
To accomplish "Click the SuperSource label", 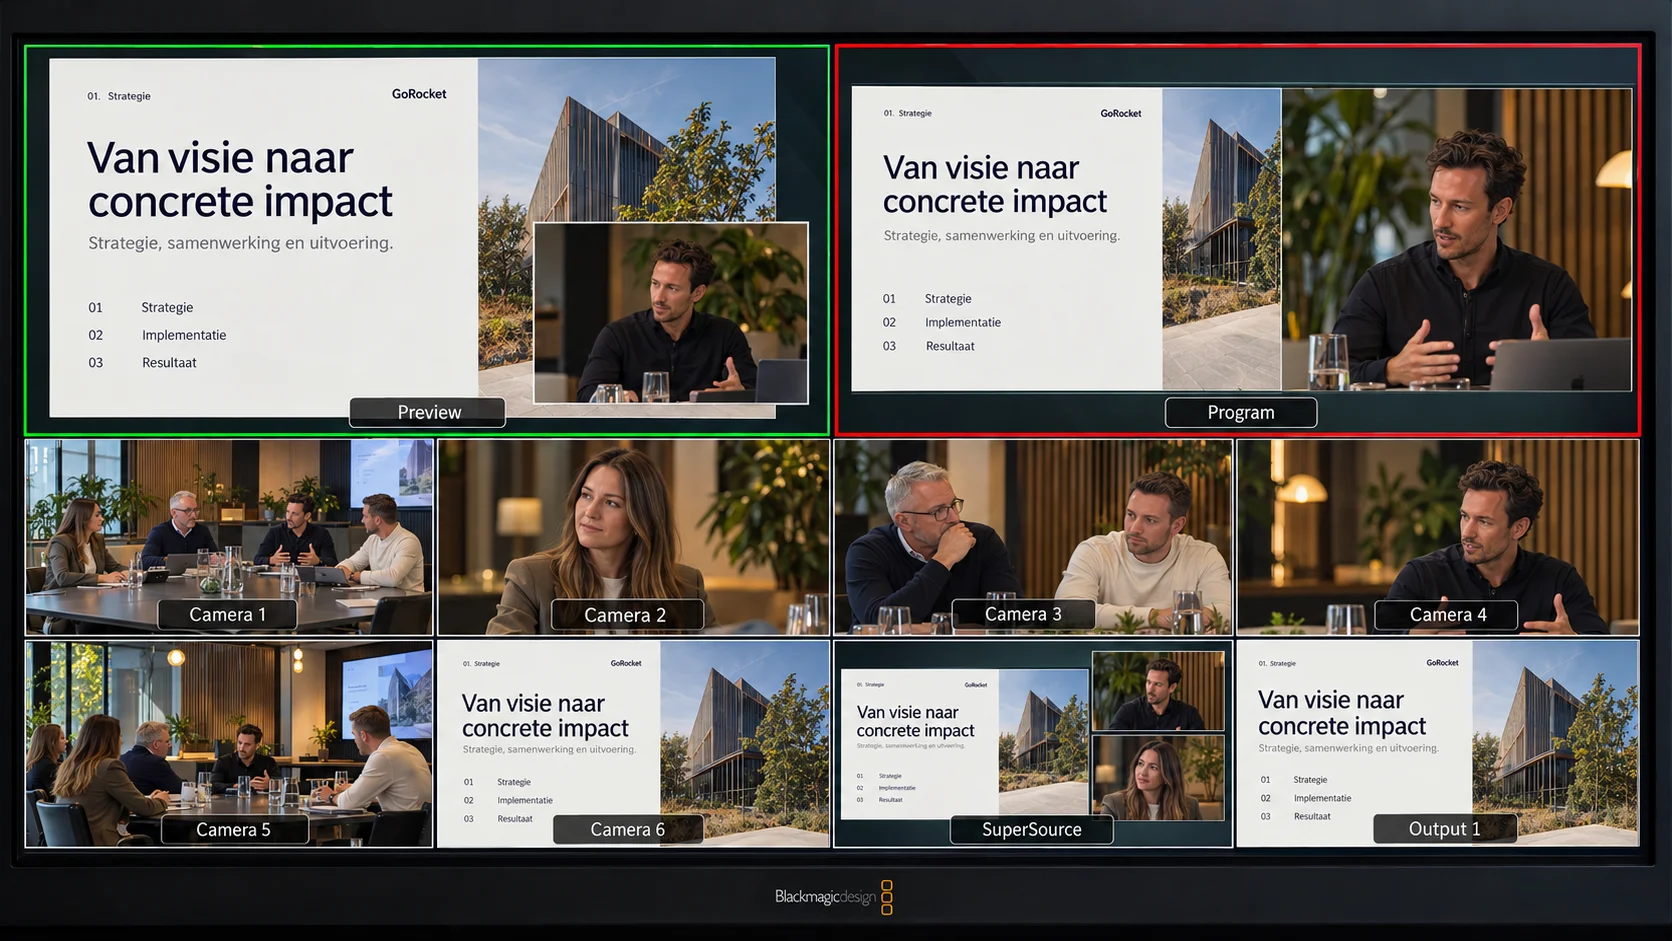I will point(1032,829).
